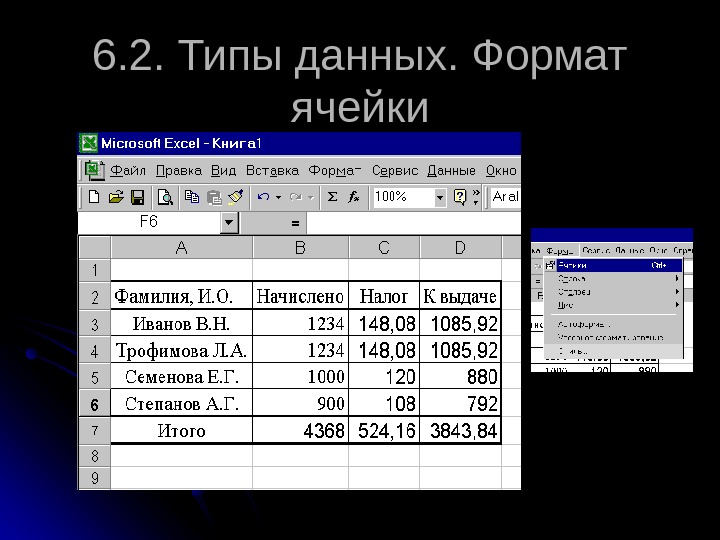Click the Excel workbook icon in menu bar
720x540 pixels.
[94, 170]
